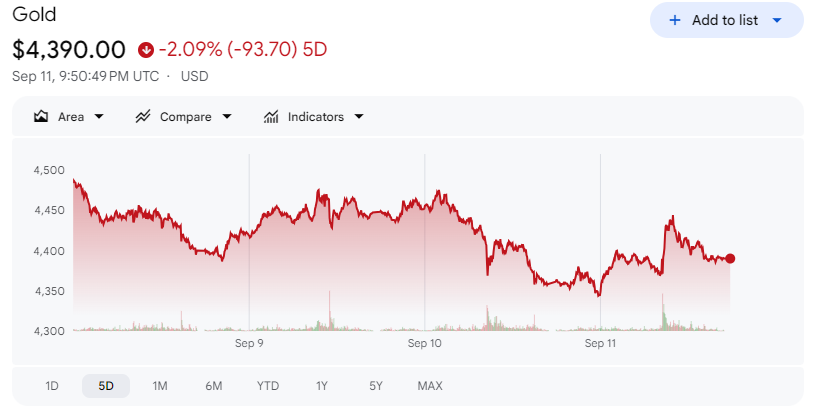Click the red down-arrow change icon
This screenshot has width=816, height=416.
tap(146, 50)
